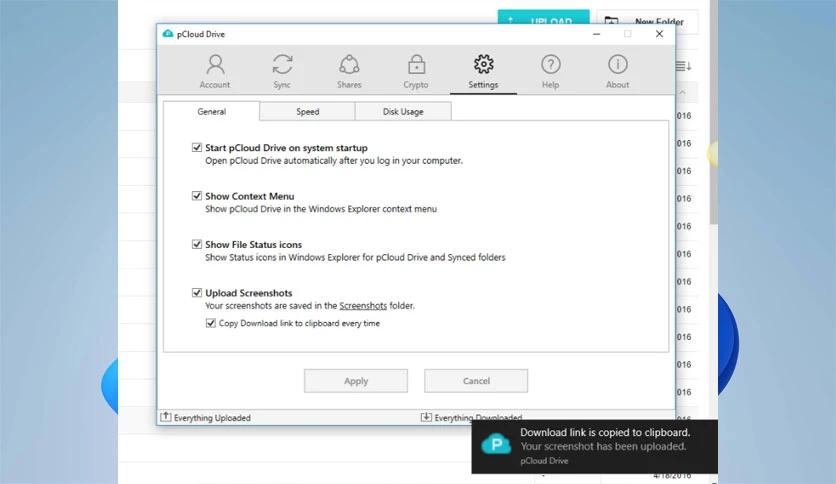The width and height of the screenshot is (836, 484).
Task: Open the About info section
Action: coord(617,71)
